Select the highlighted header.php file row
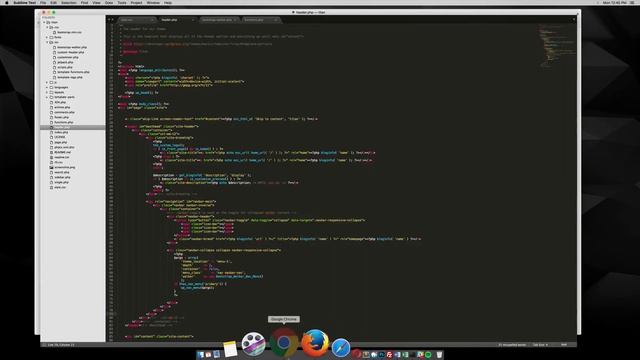The image size is (640, 360). (73, 127)
